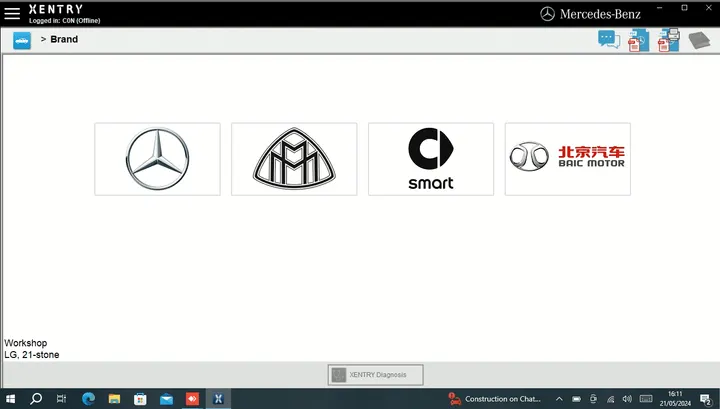Click the XENTRY Diagnosis button
The height and width of the screenshot is (409, 720).
[376, 375]
